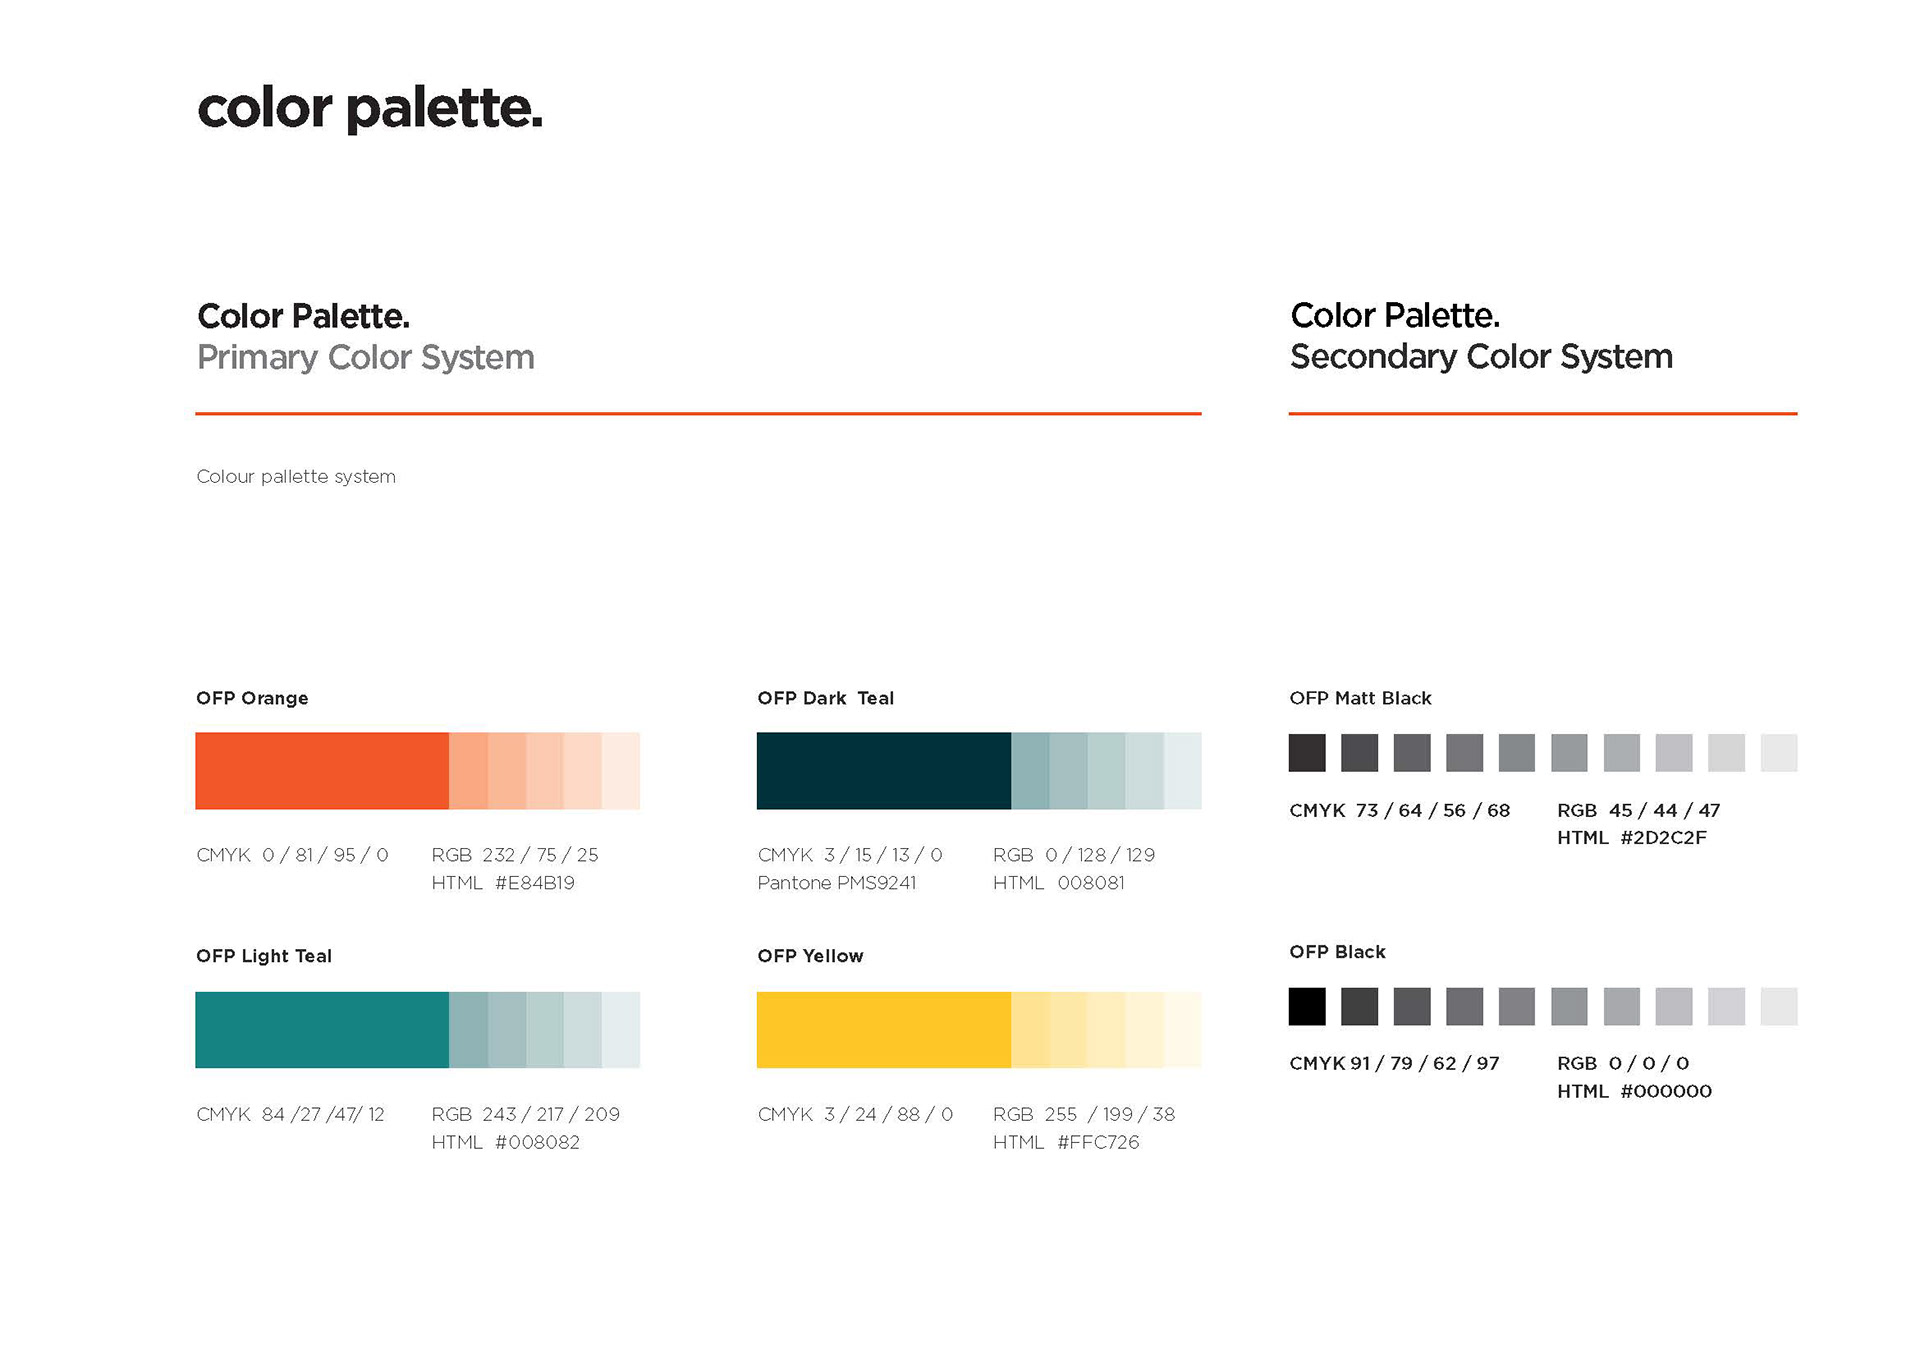
Task: Select the Pantone PMS9241 text
Action: 836,883
